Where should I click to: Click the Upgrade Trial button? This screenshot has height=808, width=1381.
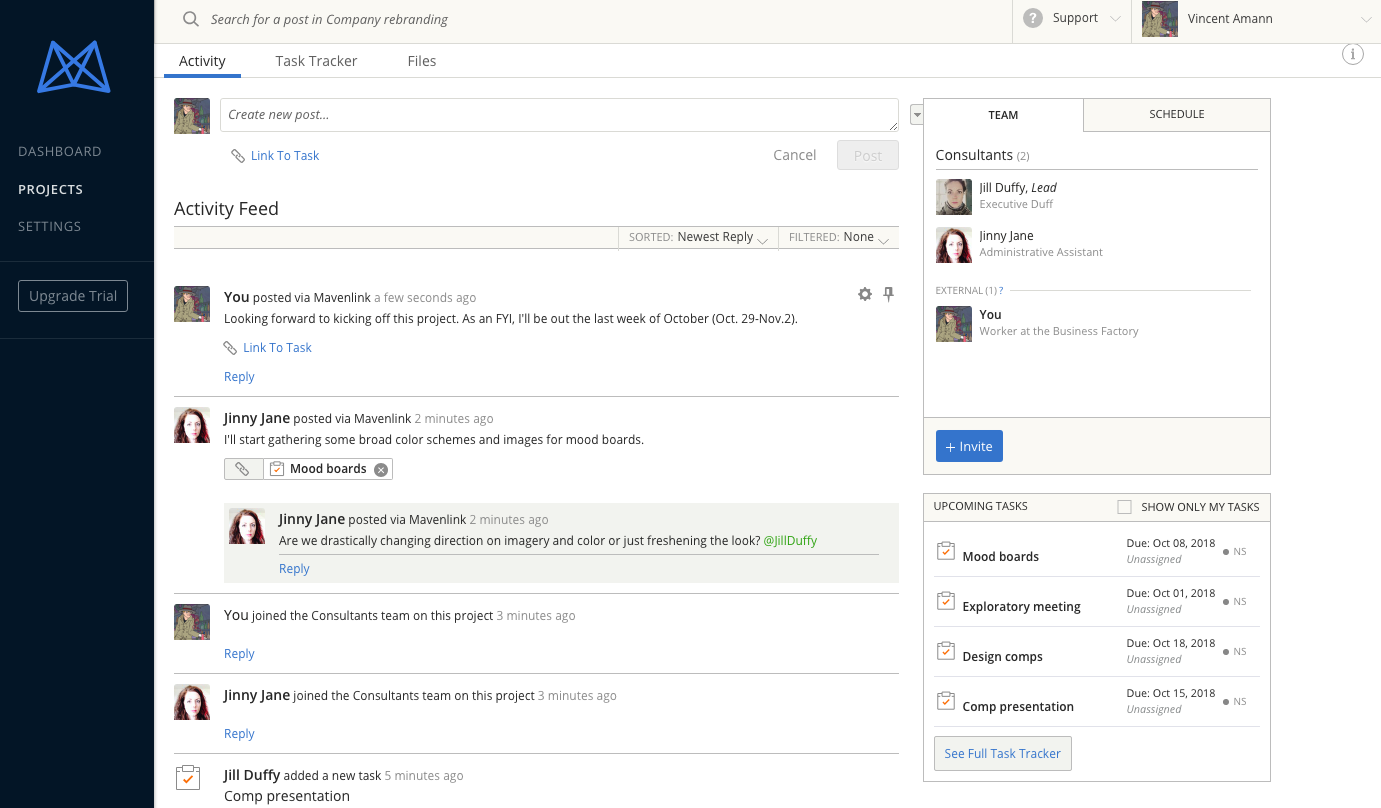(x=73, y=296)
